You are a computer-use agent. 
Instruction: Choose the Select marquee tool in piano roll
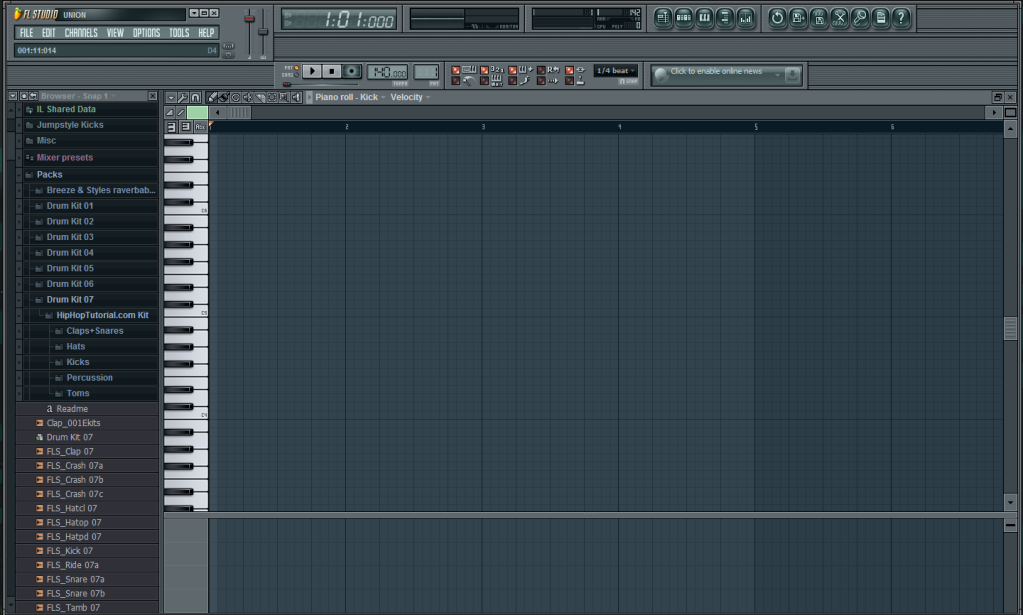coord(272,97)
